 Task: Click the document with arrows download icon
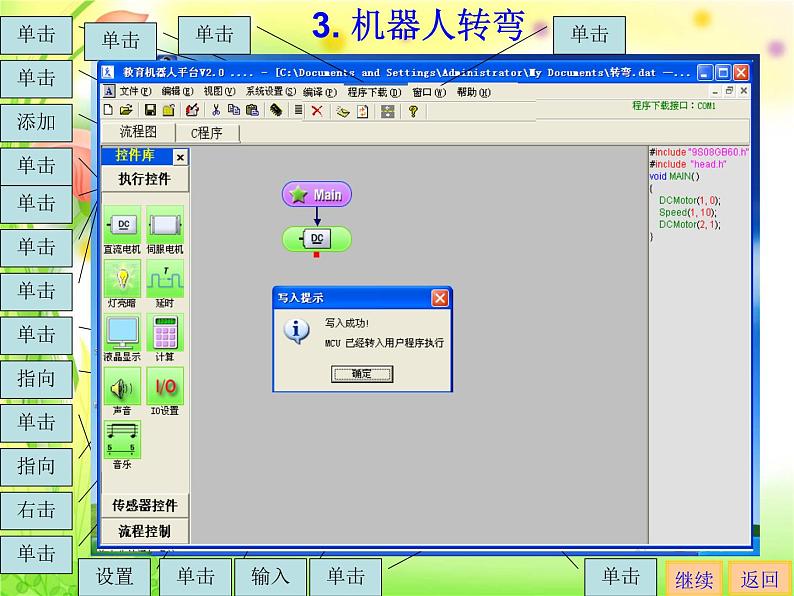coord(363,111)
